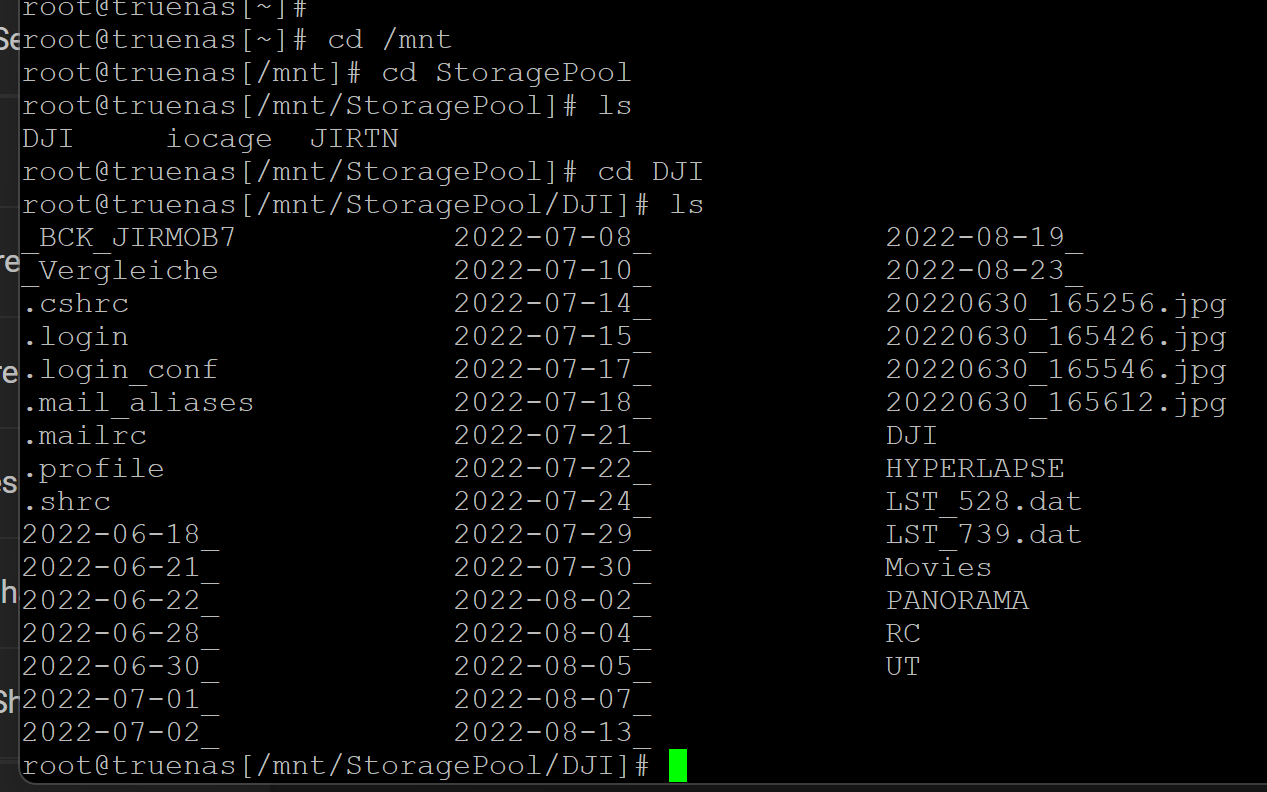Click the .cshrc file entry
Image resolution: width=1267 pixels, height=792 pixels.
pos(76,304)
